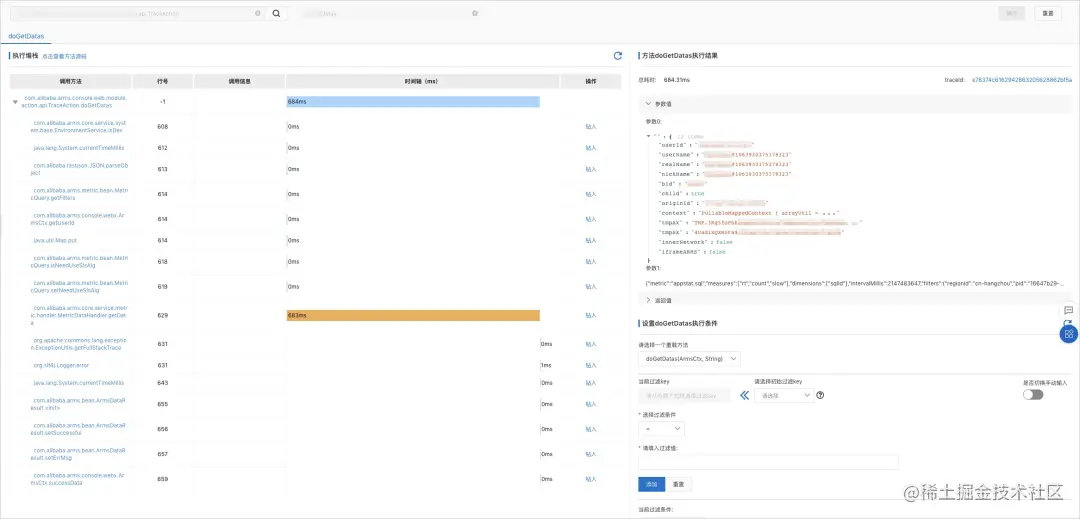Clear the TraceAction class input field
This screenshot has width=1080, height=519.
tap(258, 13)
